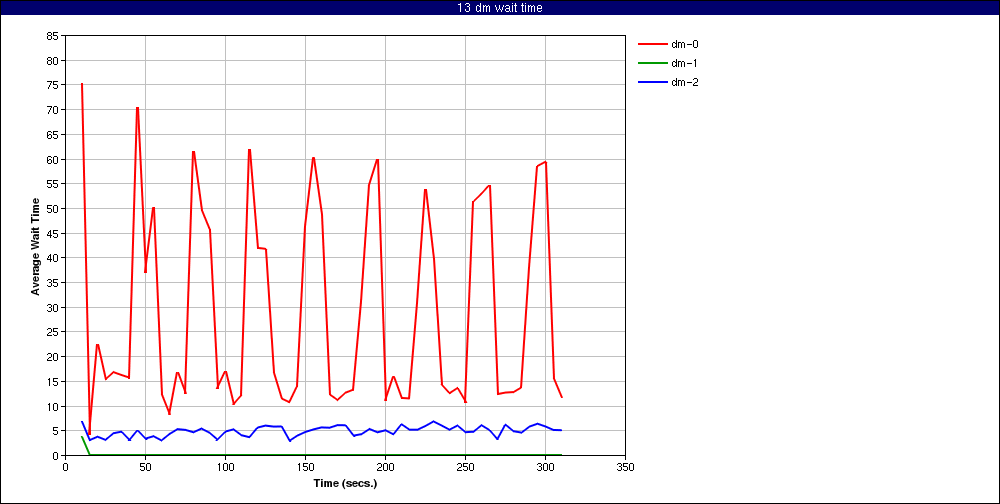Image resolution: width=1000 pixels, height=504 pixels.
Task: Click the '13 dm wait time' chart title
Action: pos(500,8)
